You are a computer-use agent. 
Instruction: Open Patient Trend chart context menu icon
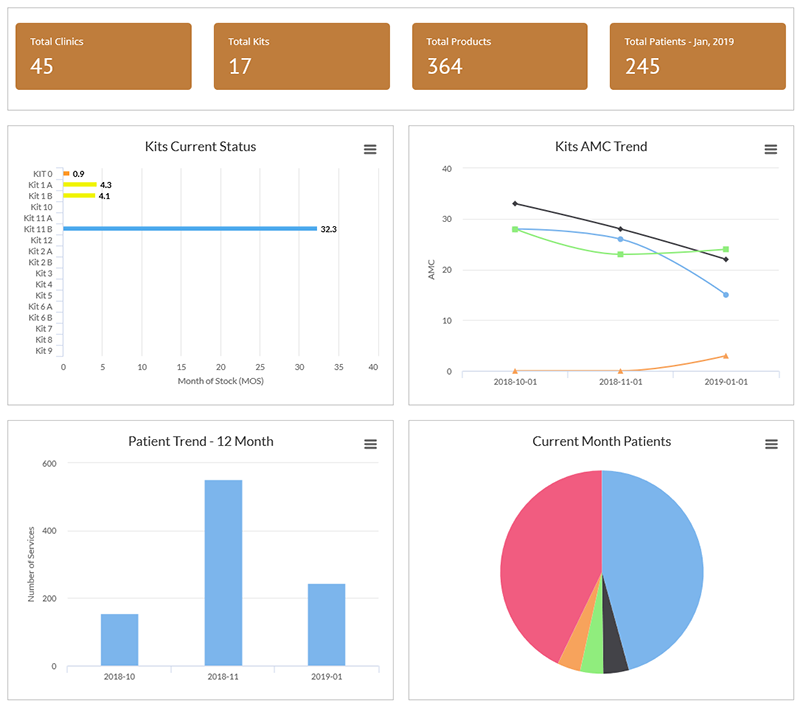(370, 444)
